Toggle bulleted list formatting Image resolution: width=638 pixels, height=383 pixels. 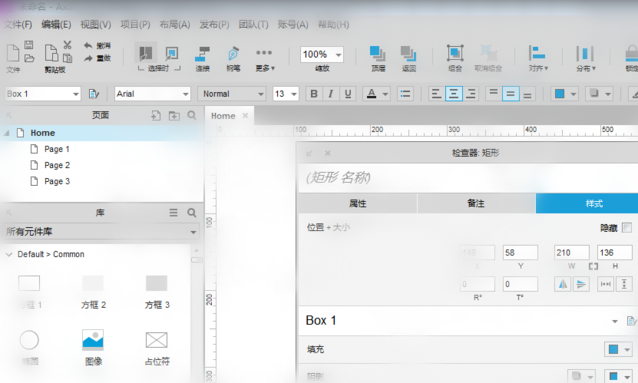(405, 94)
